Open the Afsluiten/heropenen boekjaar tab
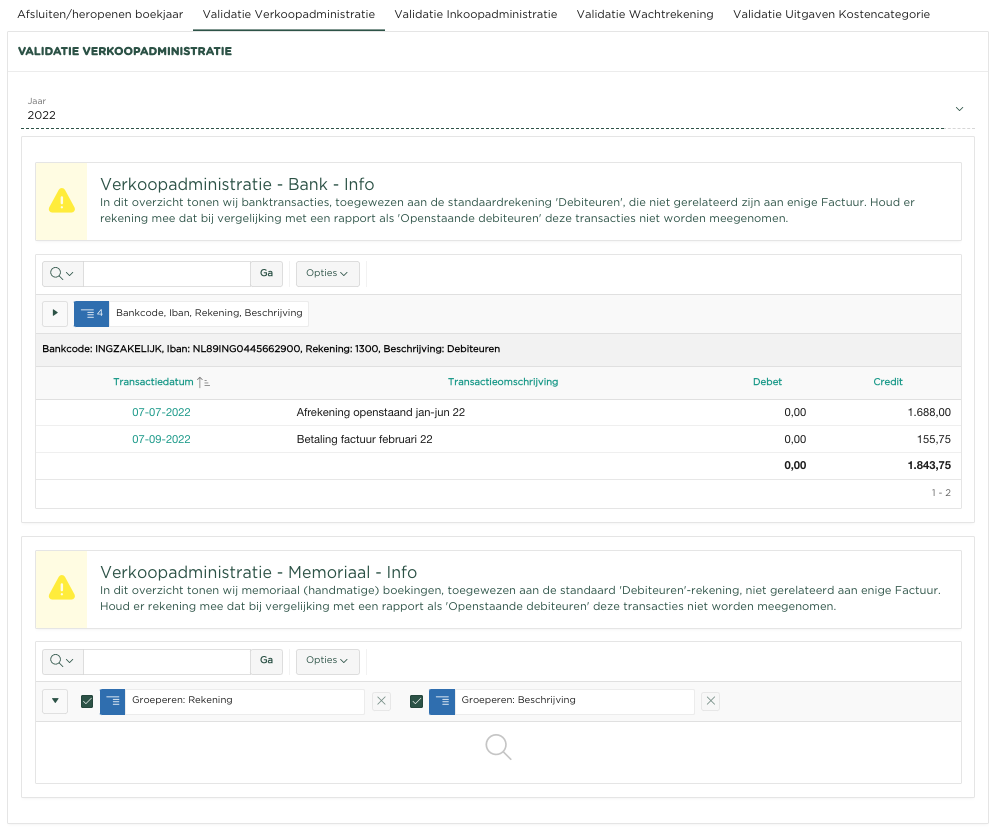Image resolution: width=999 pixels, height=835 pixels. click(x=100, y=15)
